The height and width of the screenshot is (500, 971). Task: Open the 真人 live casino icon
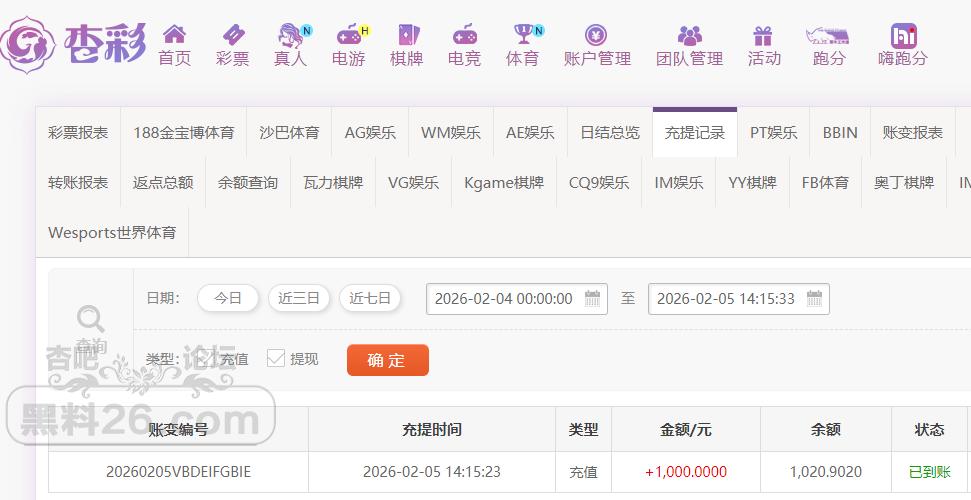tap(292, 35)
